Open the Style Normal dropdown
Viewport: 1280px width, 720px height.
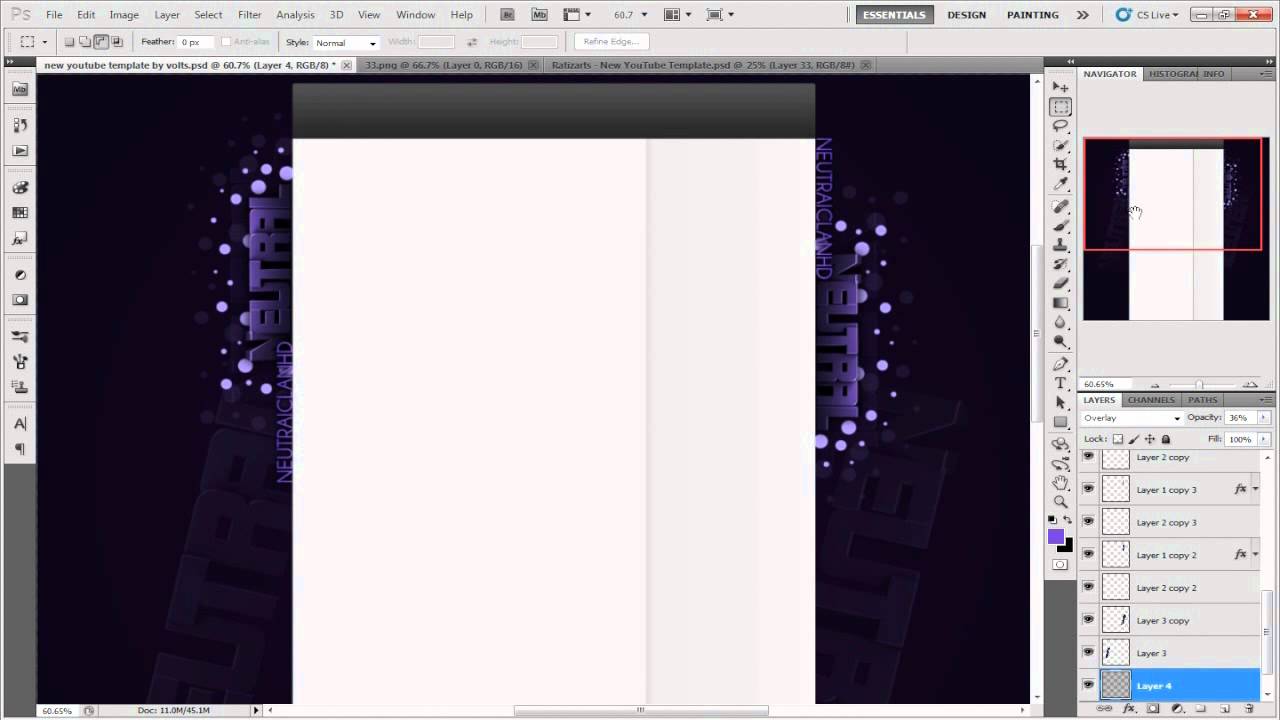(x=346, y=42)
